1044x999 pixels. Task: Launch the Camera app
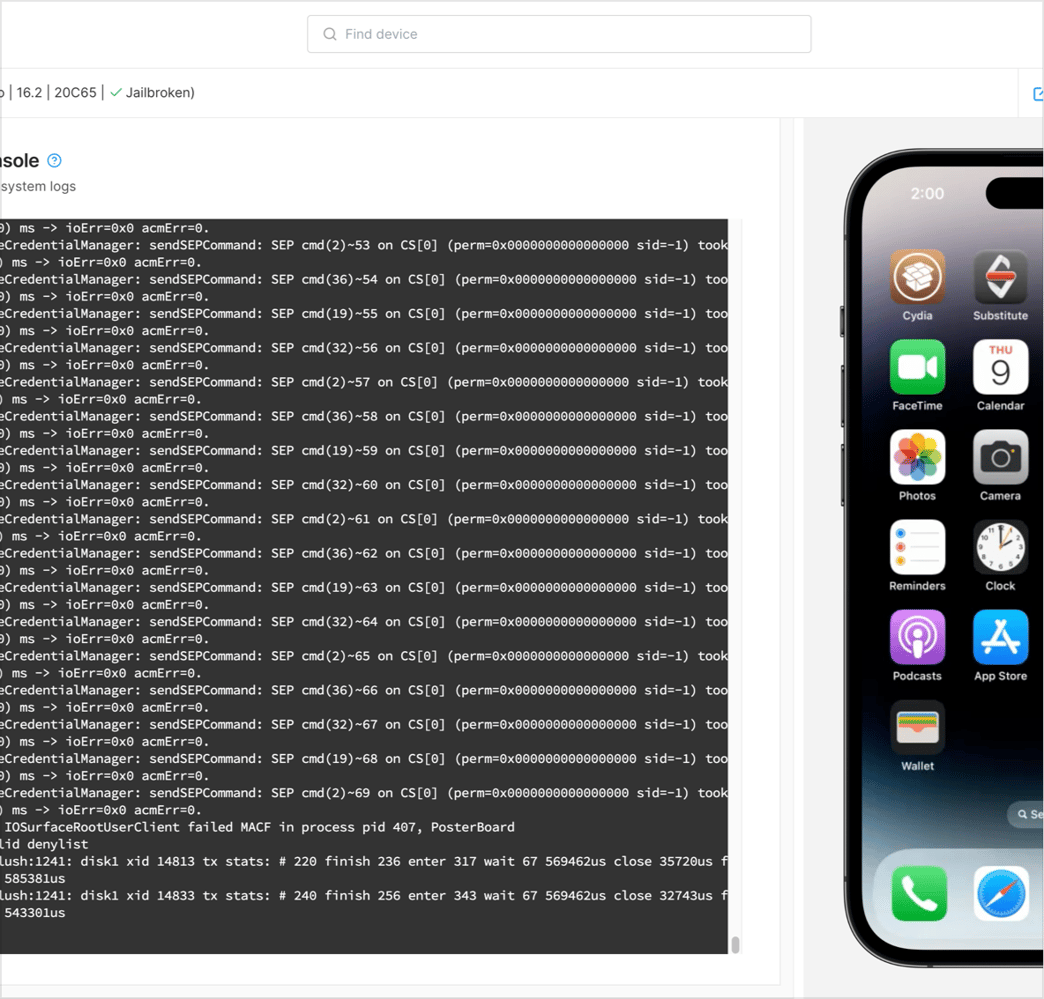coord(999,457)
